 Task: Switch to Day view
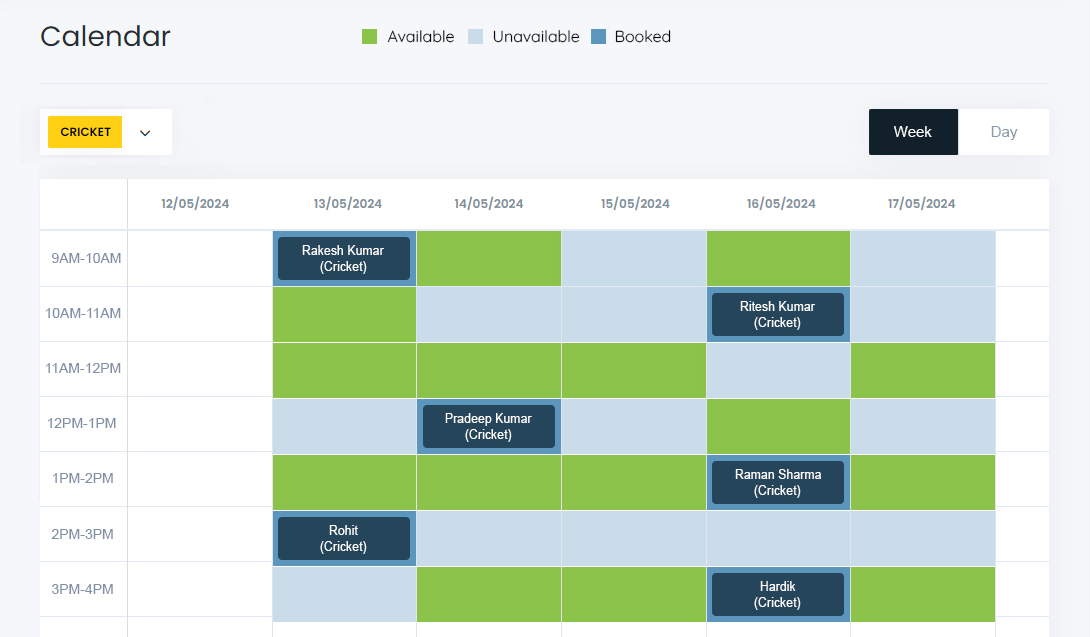point(1003,132)
